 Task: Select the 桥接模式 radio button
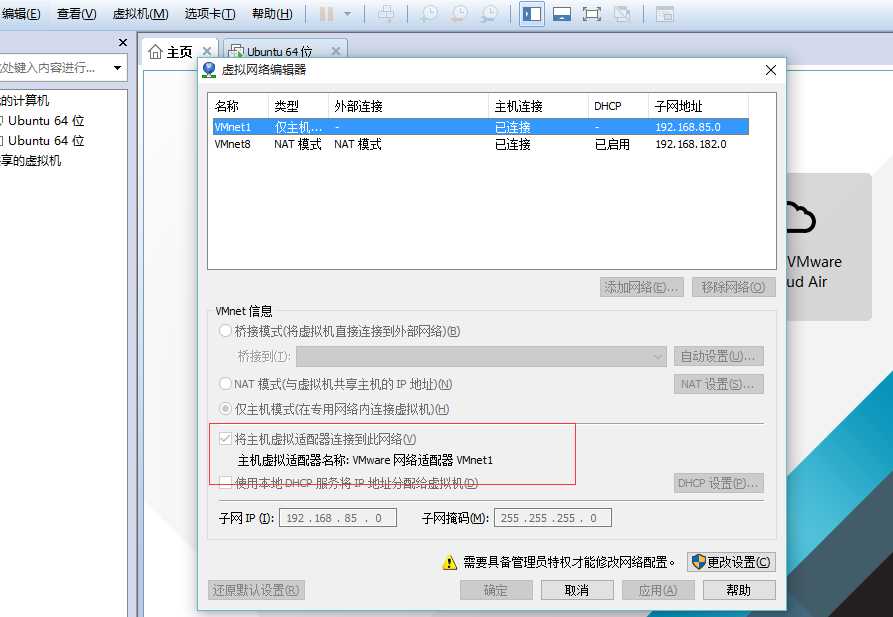point(226,330)
